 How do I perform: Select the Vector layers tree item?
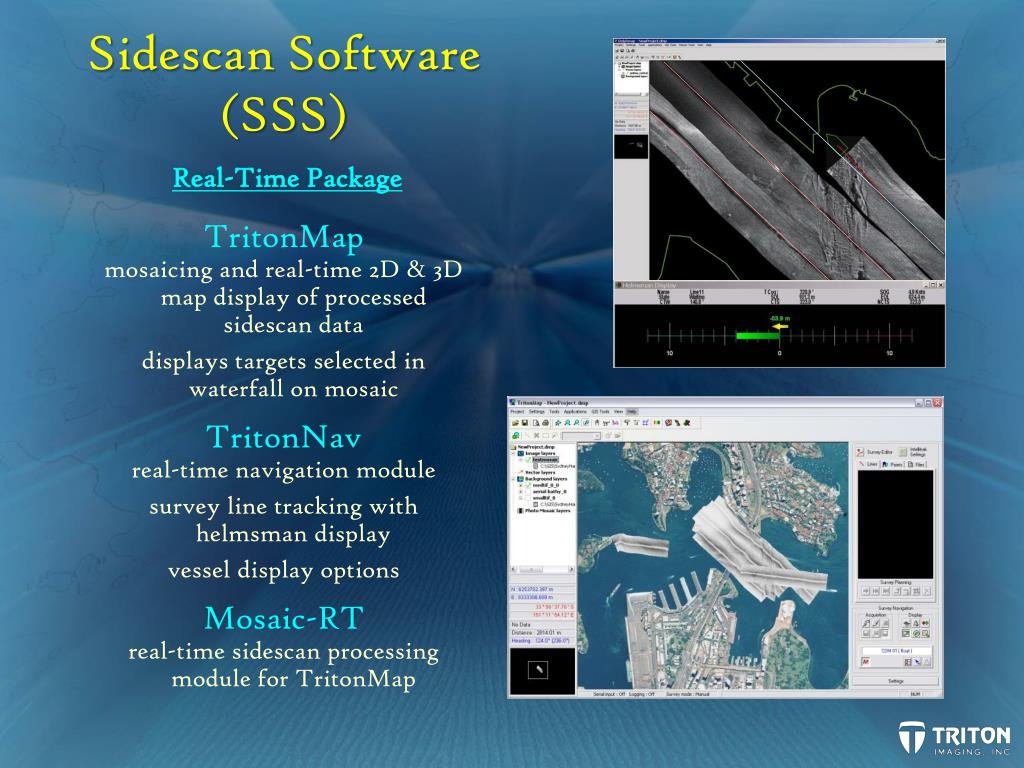point(539,473)
